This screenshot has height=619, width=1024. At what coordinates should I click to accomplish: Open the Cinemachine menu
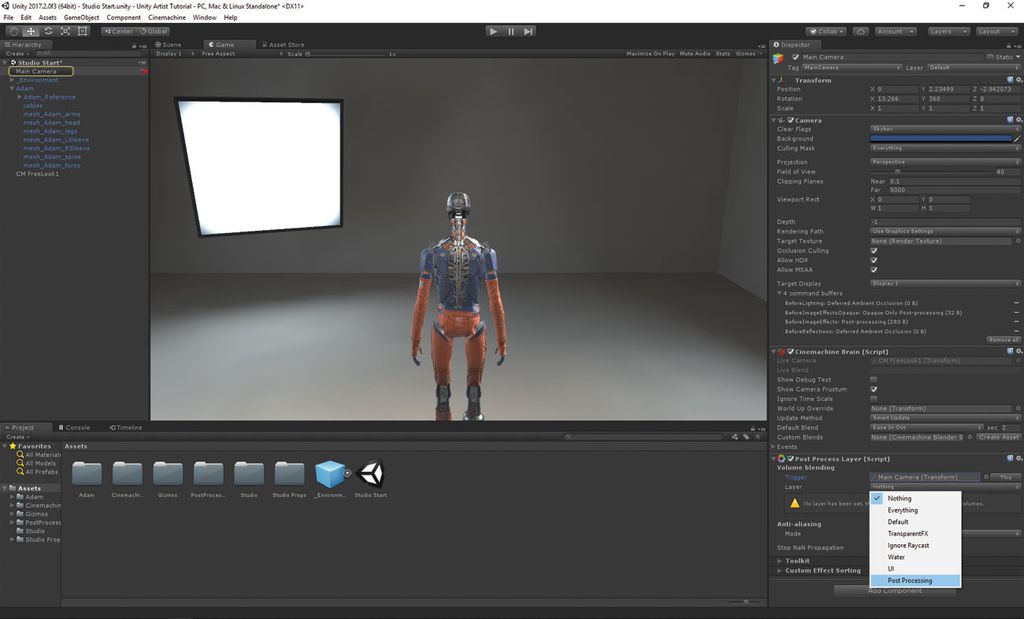(x=166, y=17)
